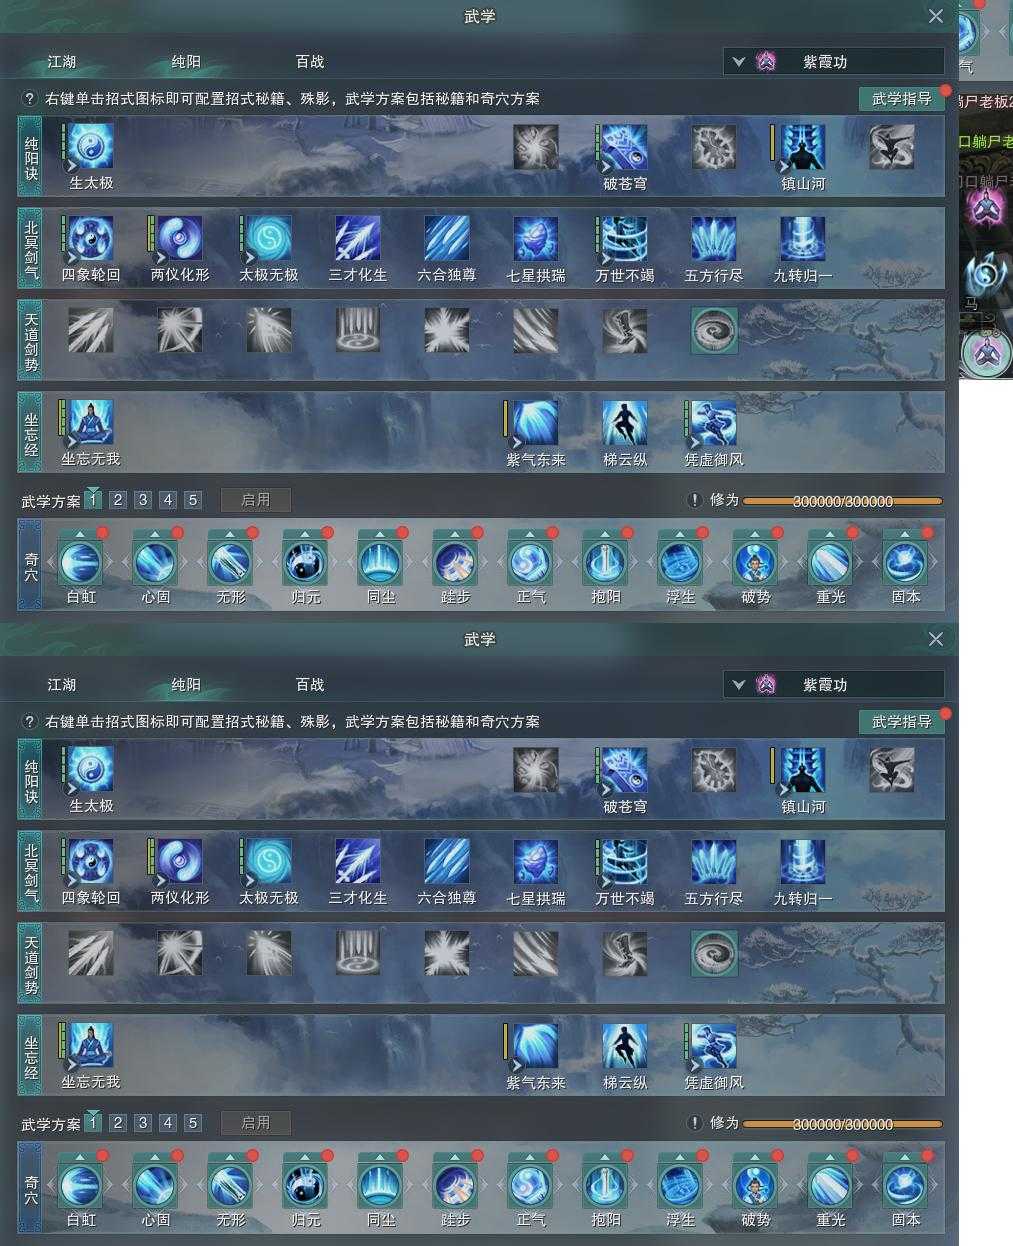The image size is (1013, 1246).
Task: Switch to 武学方案 number 4 in top window
Action: pyautogui.click(x=168, y=500)
